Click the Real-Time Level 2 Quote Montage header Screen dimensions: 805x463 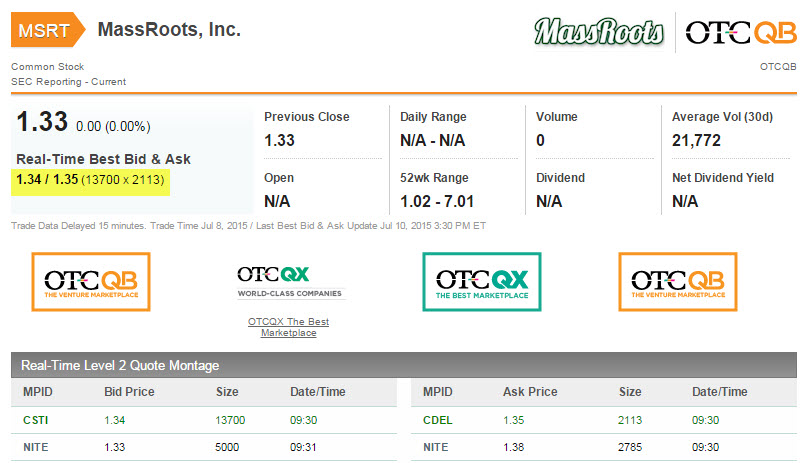pyautogui.click(x=120, y=365)
